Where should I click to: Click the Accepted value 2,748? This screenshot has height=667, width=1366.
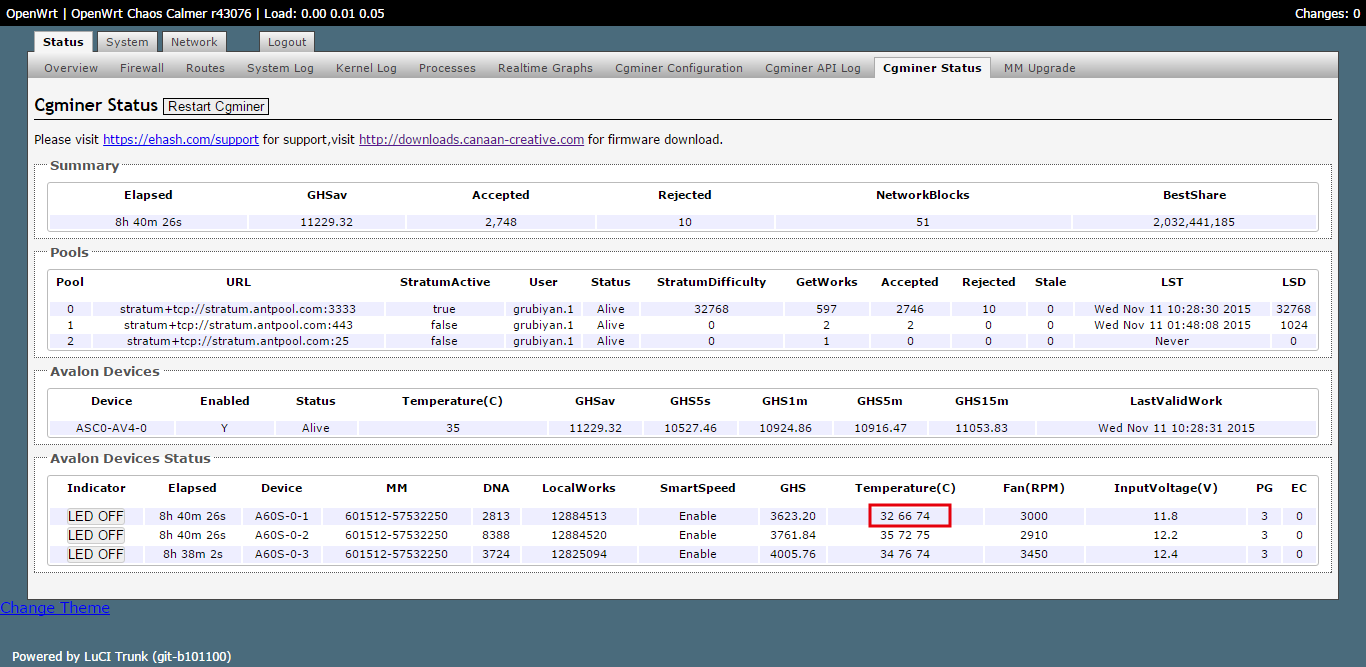pyautogui.click(x=501, y=222)
